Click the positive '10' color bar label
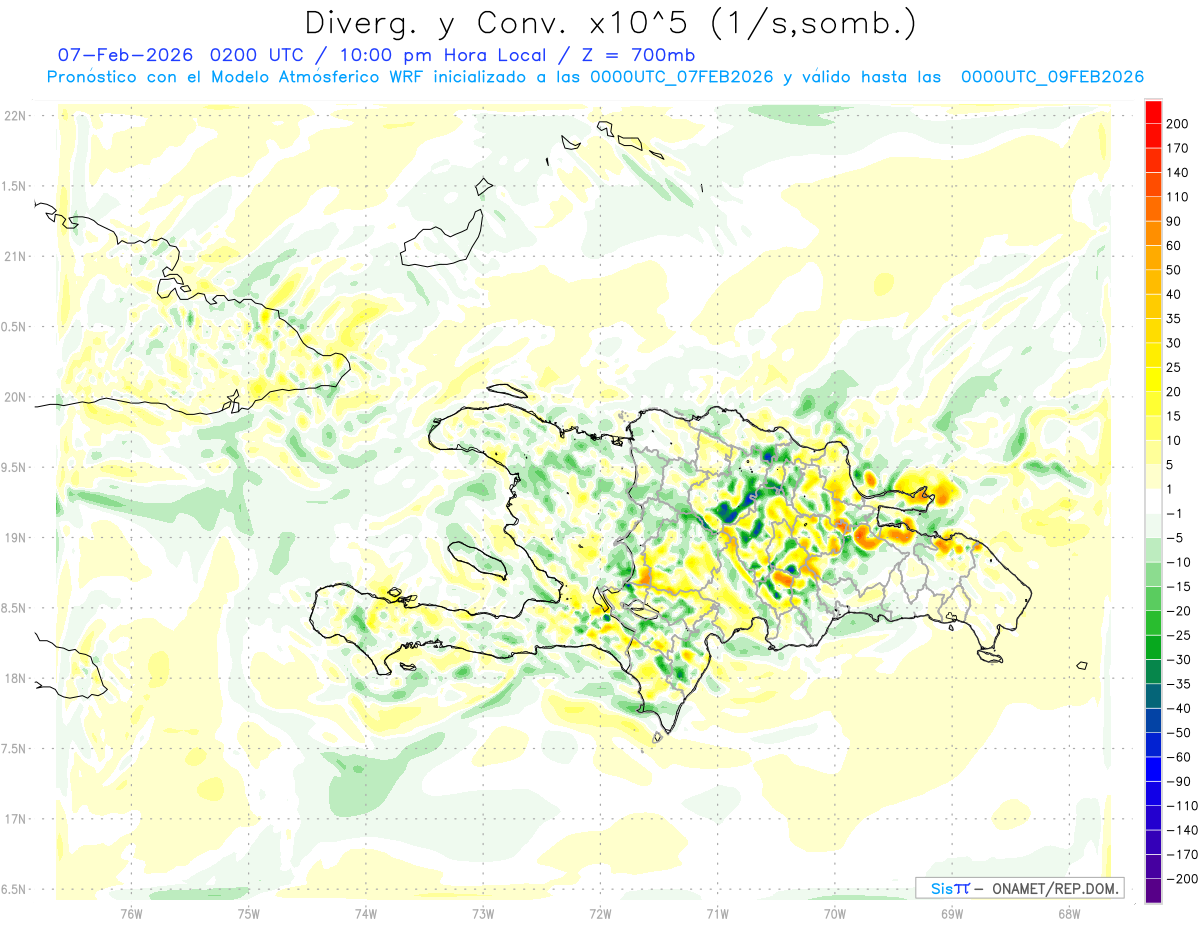Image resolution: width=1200 pixels, height=927 pixels. coord(1175,440)
